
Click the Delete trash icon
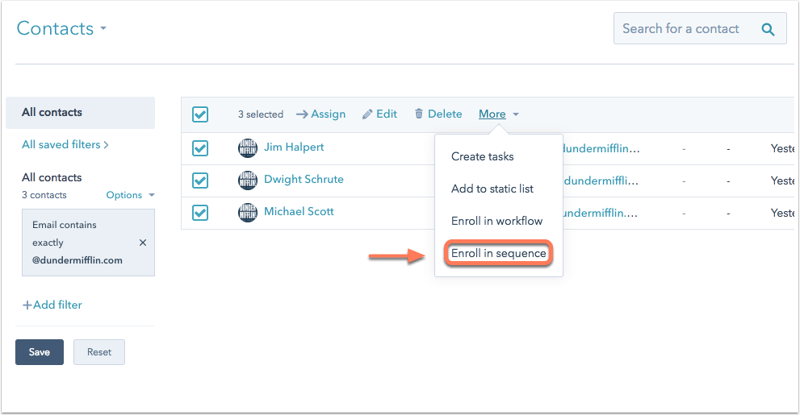[419, 113]
